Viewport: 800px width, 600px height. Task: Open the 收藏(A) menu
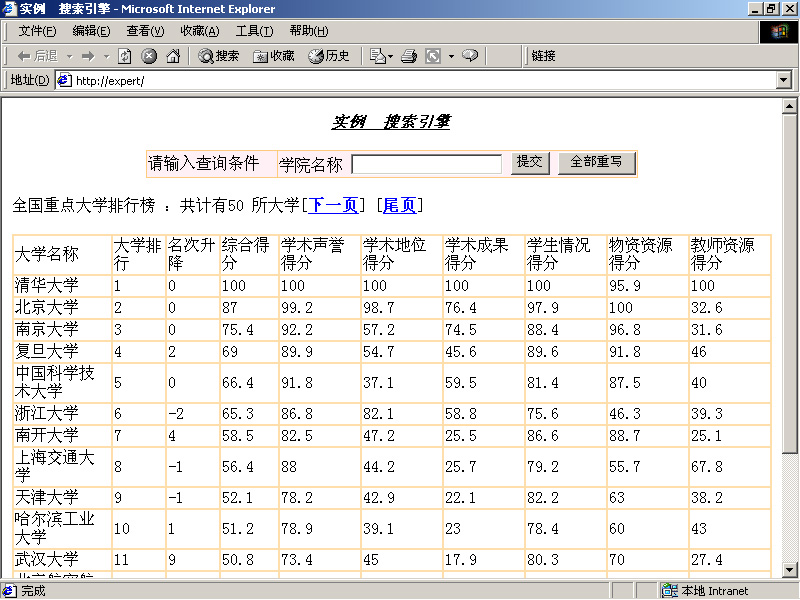tap(200, 31)
